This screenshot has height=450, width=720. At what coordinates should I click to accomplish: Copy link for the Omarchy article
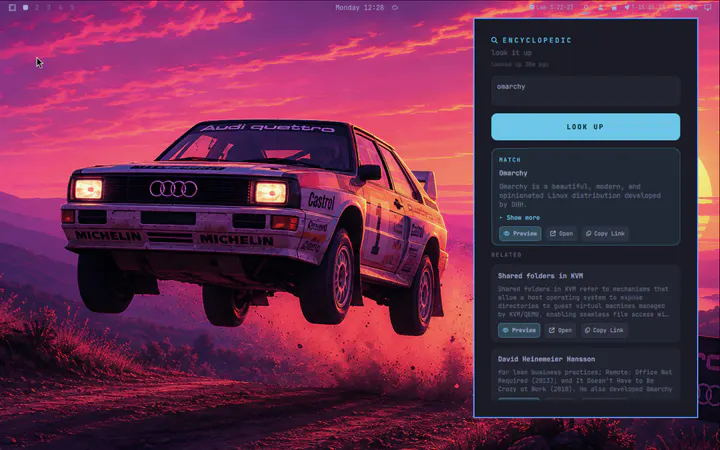(605, 234)
